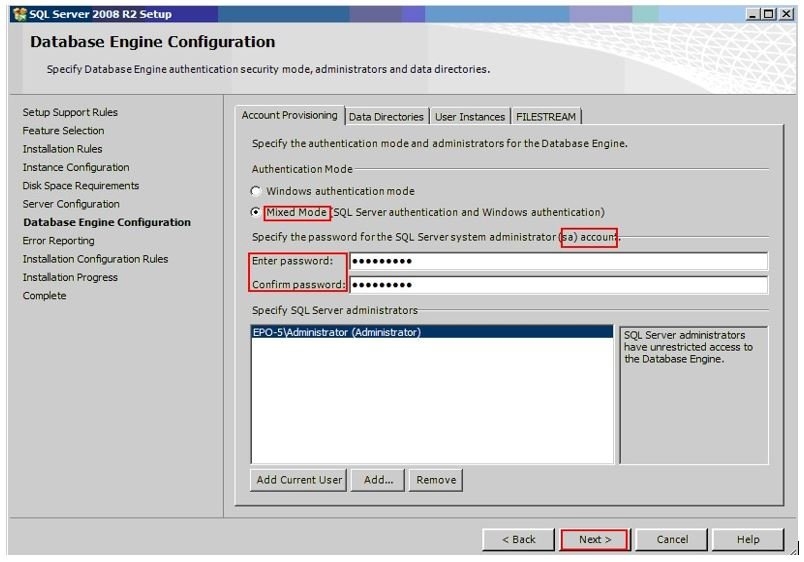Click the Enter password field
This screenshot has height=562, width=804.
click(558, 262)
